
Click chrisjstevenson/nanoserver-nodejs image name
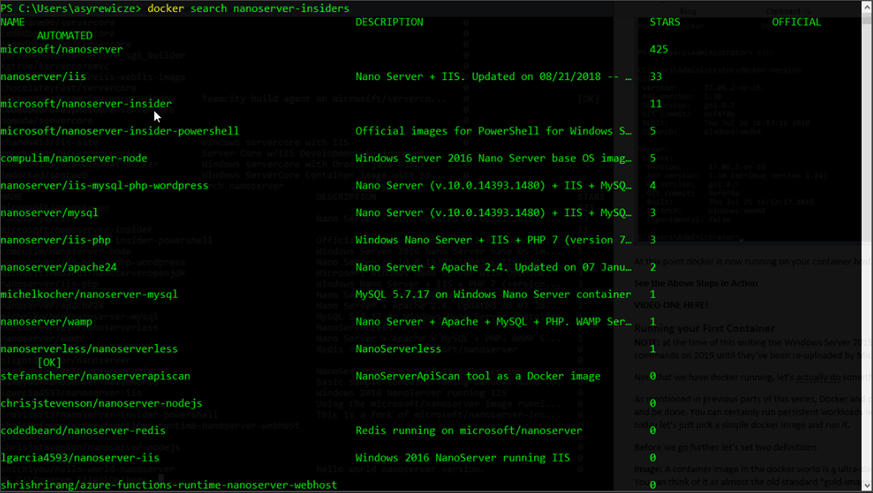coord(101,404)
